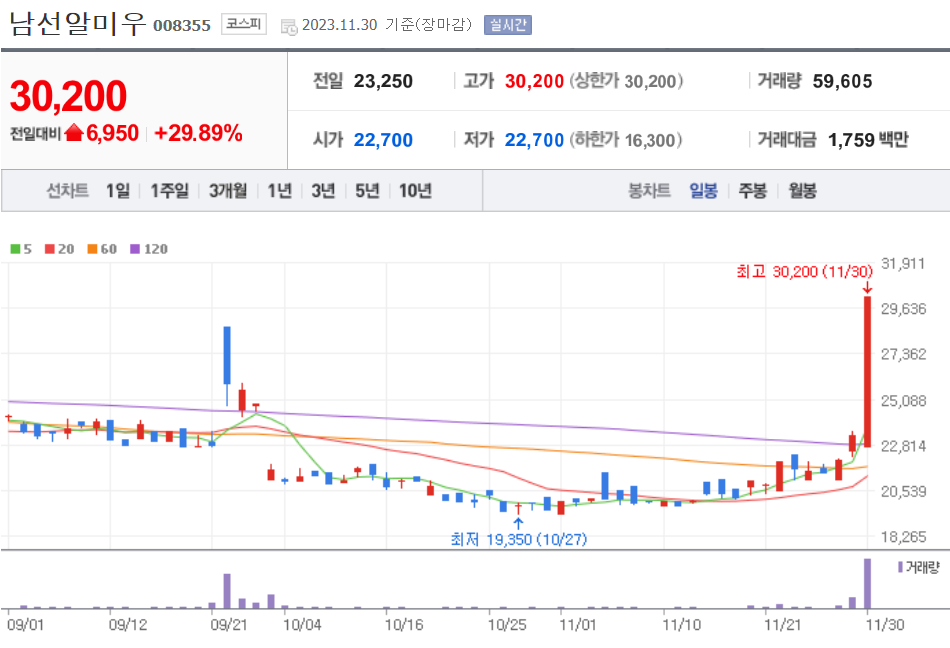This screenshot has height=648, width=950.
Task: Click the purple 거래량 volume legend marker
Action: [900, 567]
